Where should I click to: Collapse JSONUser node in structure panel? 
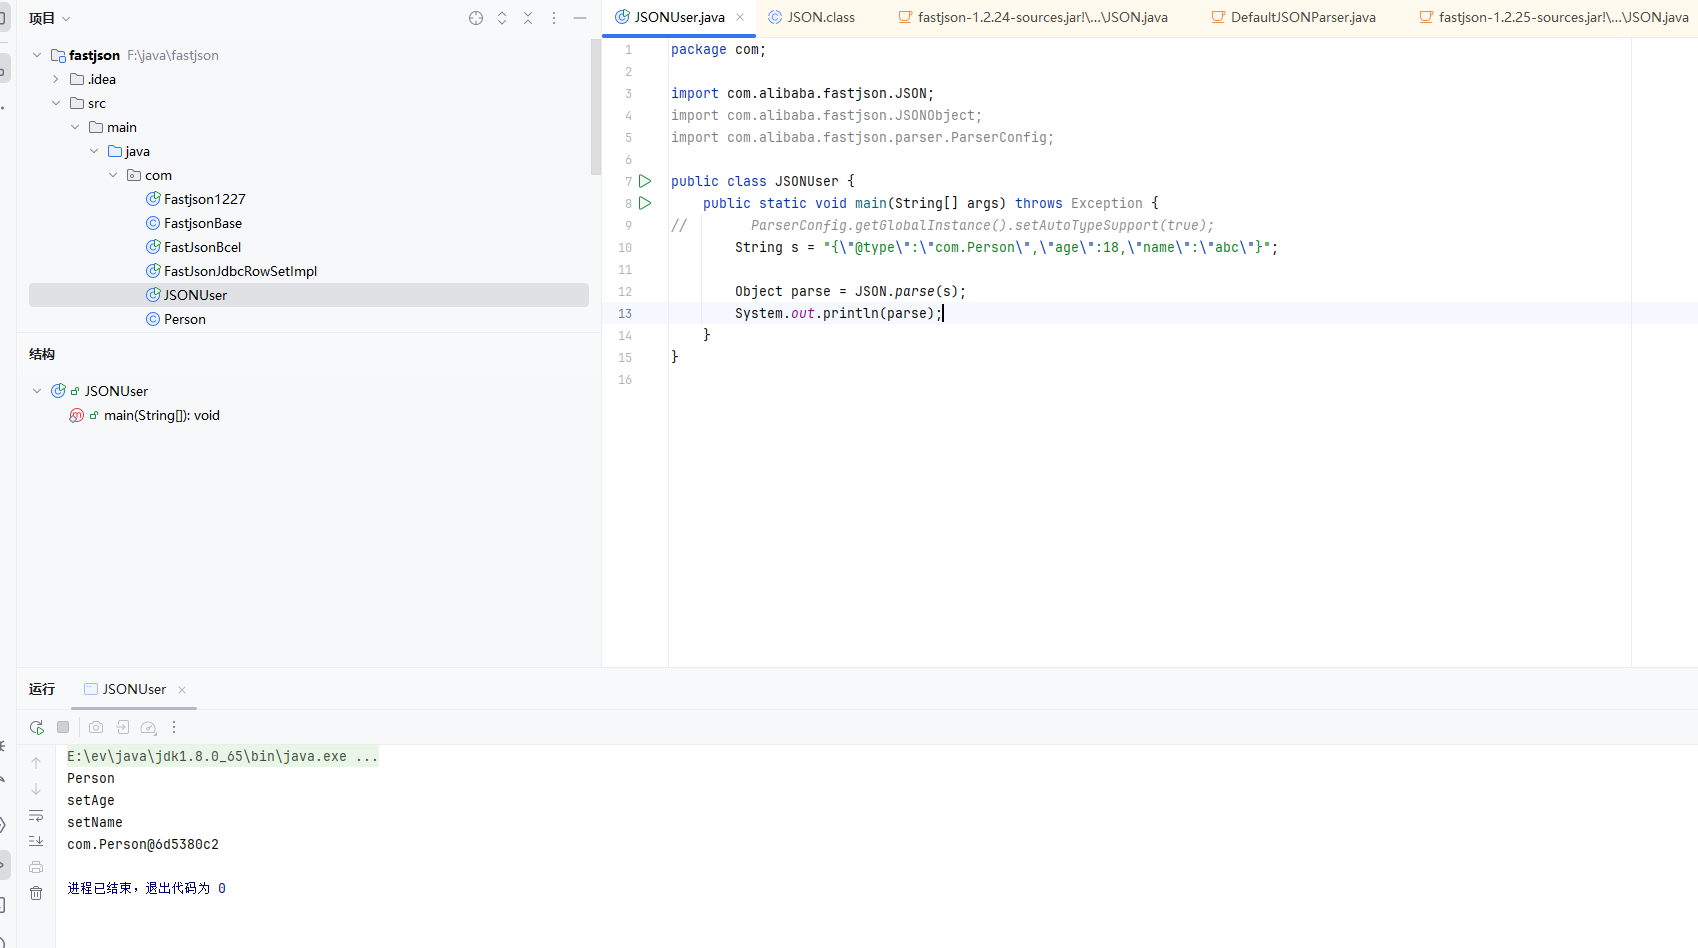[x=37, y=391]
